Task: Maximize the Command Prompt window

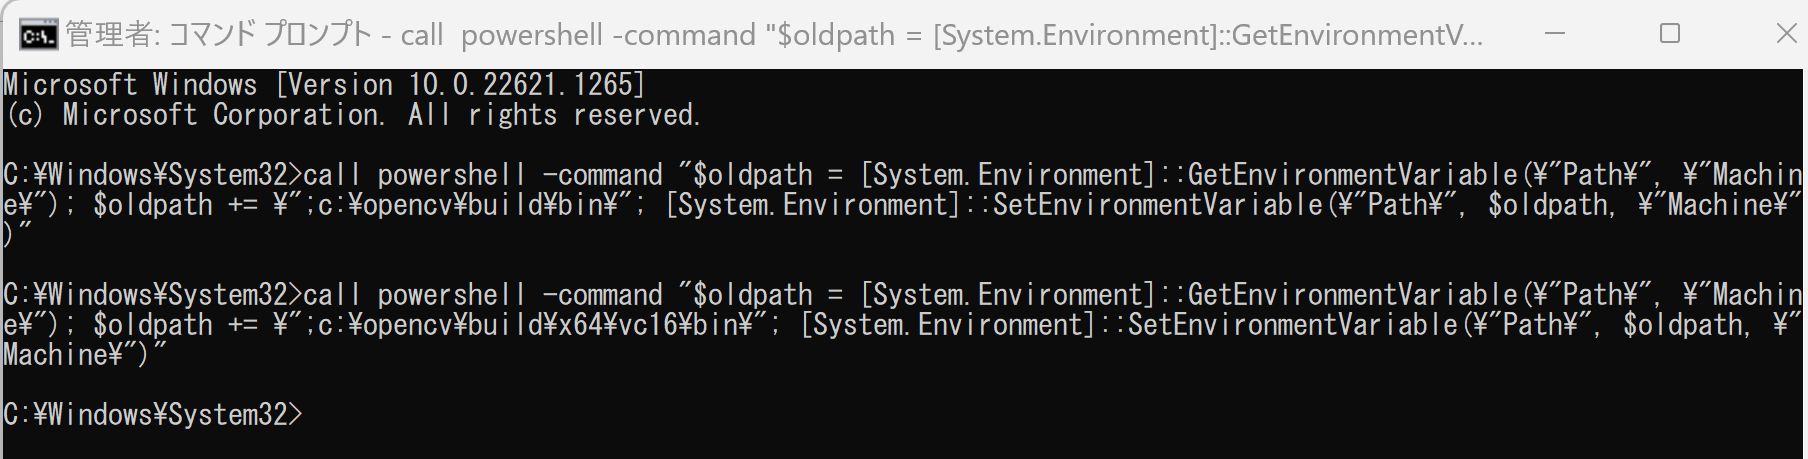Action: coord(1670,34)
